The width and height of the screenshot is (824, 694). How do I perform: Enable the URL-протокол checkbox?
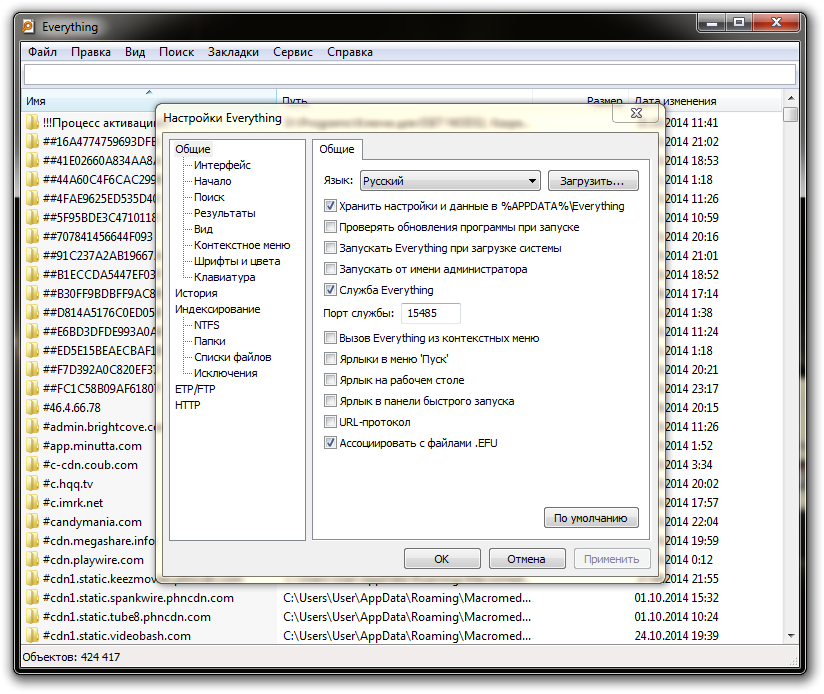(330, 422)
